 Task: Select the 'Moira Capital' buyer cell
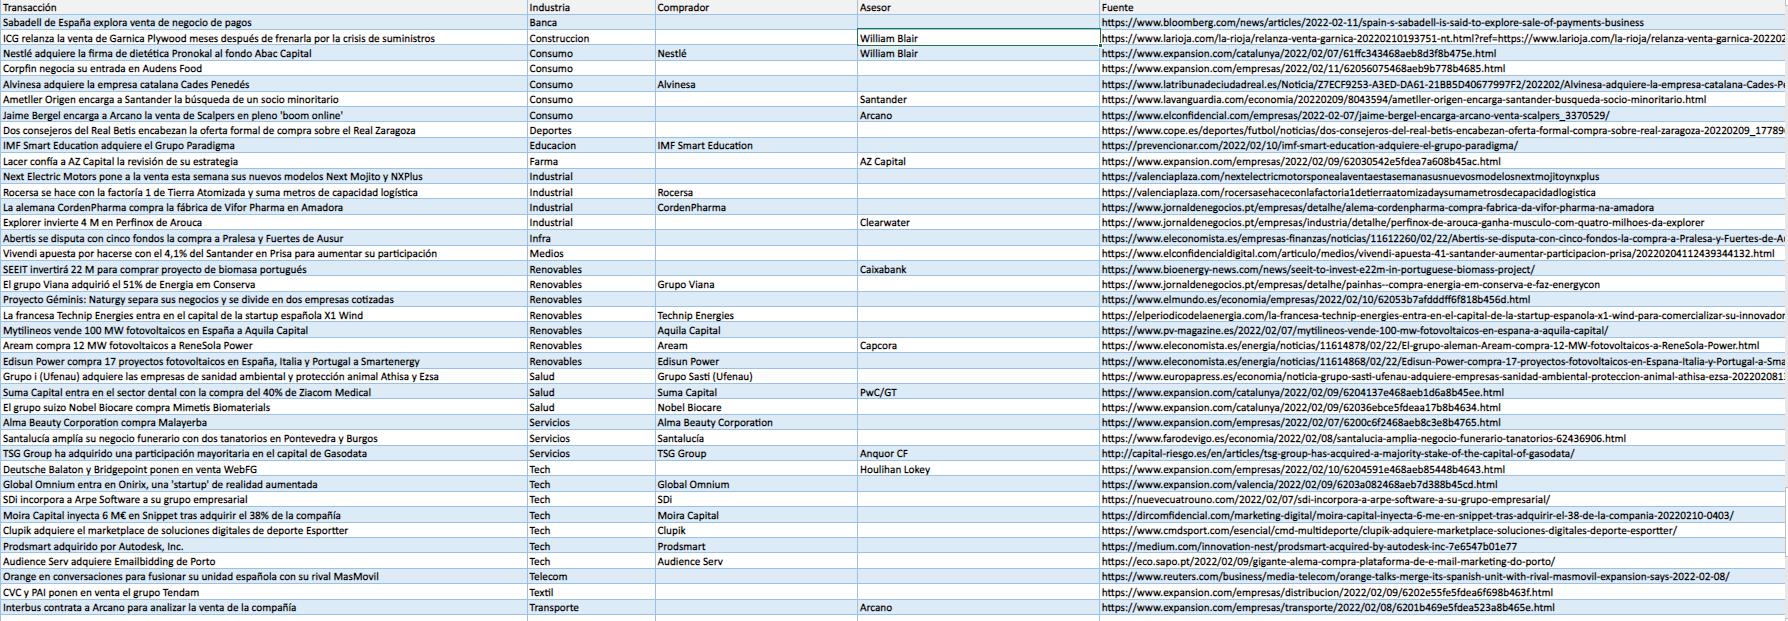[x=756, y=516]
